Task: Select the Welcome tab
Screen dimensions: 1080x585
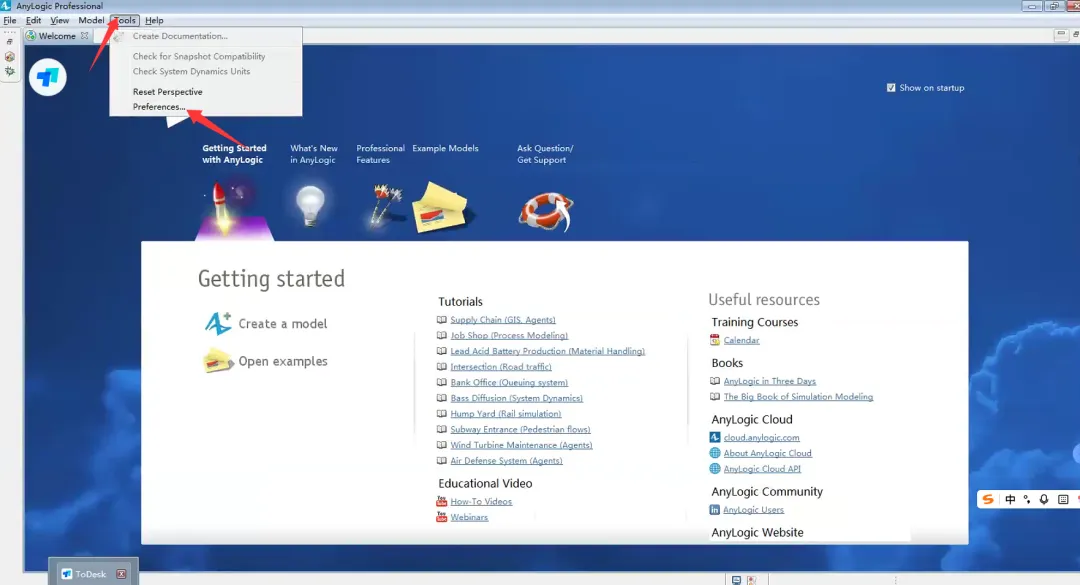Action: (x=57, y=36)
